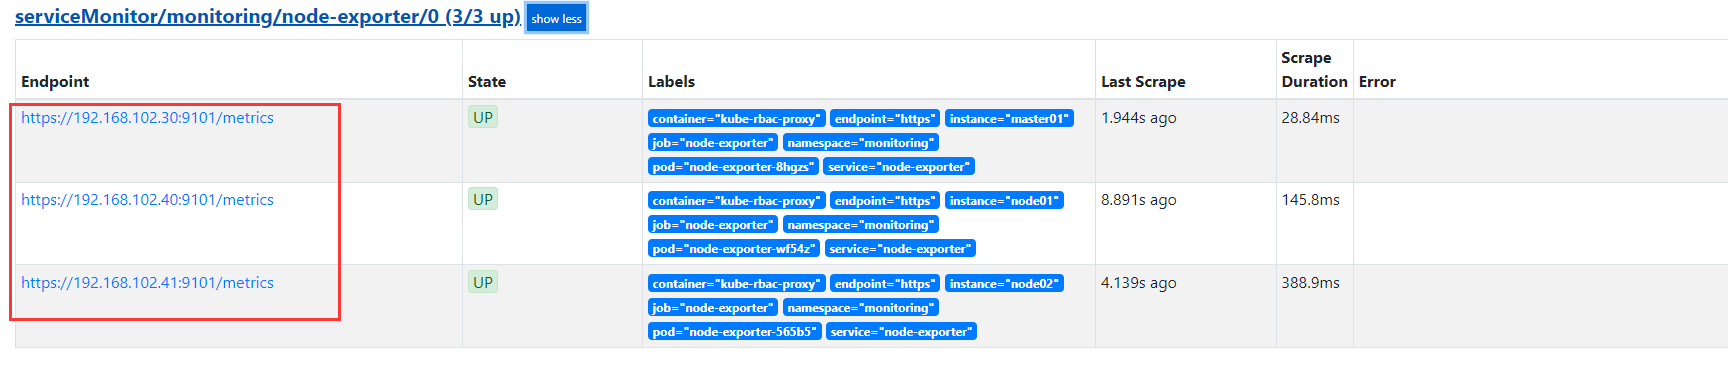Click the 145.8ms scrape duration
The image size is (1728, 365).
coord(1310,200)
